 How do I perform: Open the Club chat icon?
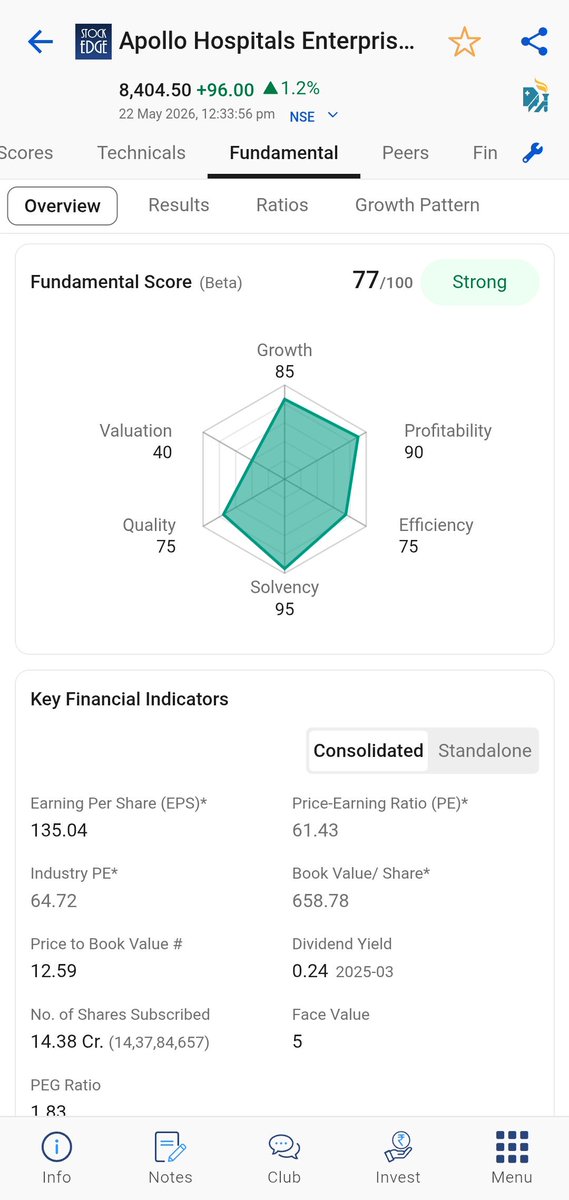[x=284, y=1158]
